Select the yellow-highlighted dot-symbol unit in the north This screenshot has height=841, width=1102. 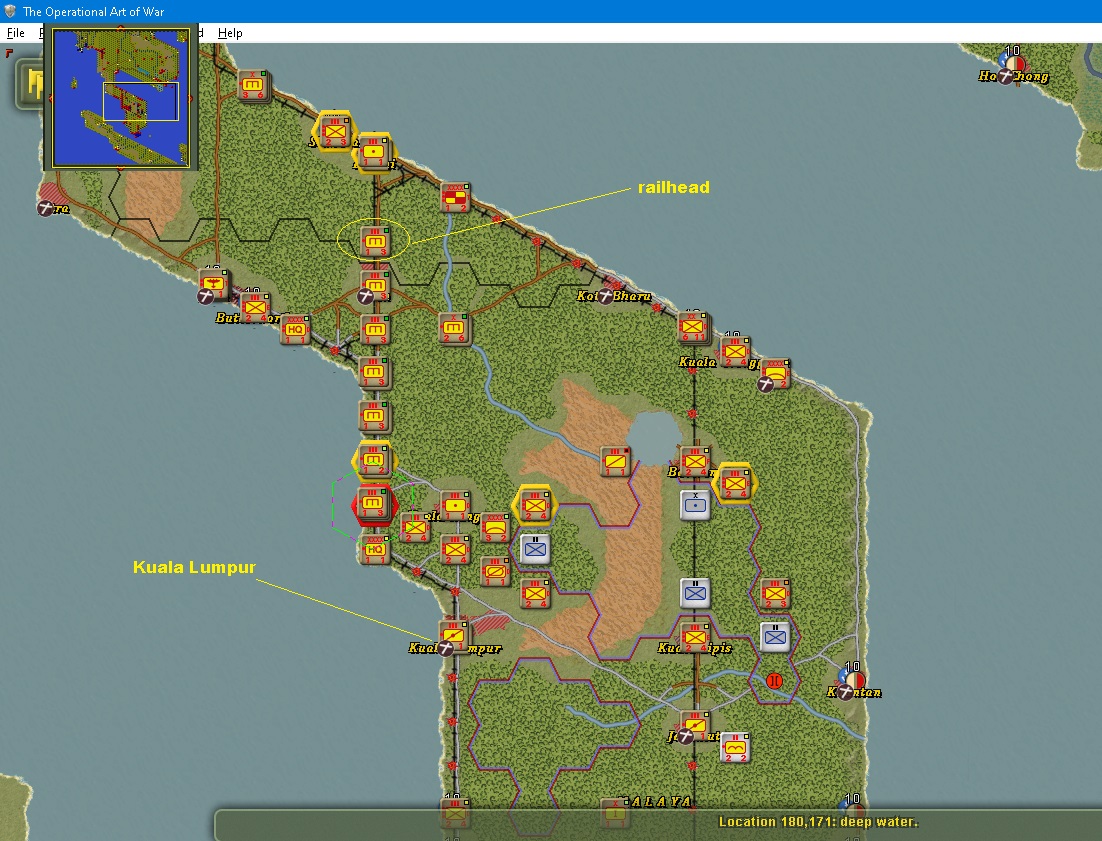[x=374, y=152]
